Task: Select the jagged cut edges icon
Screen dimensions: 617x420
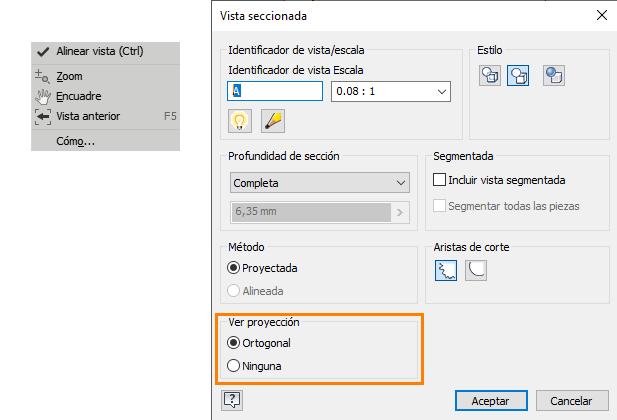Action: [x=446, y=270]
